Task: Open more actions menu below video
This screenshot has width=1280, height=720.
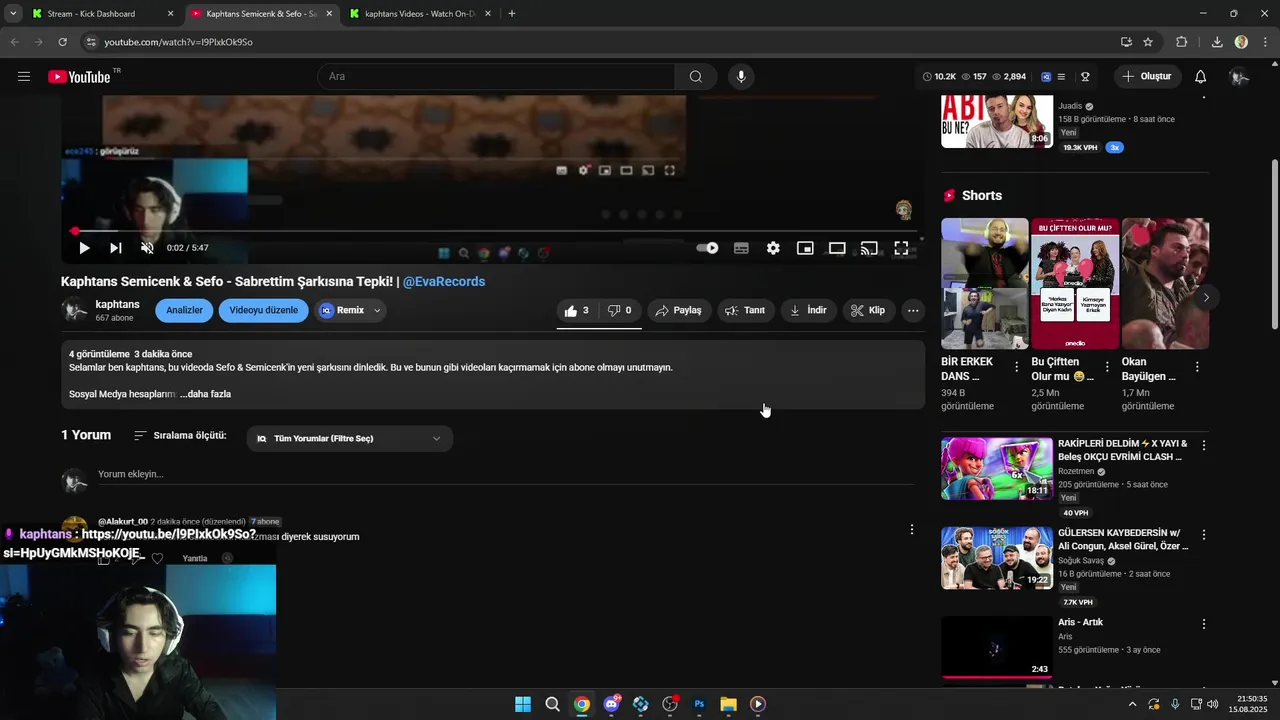Action: (913, 311)
